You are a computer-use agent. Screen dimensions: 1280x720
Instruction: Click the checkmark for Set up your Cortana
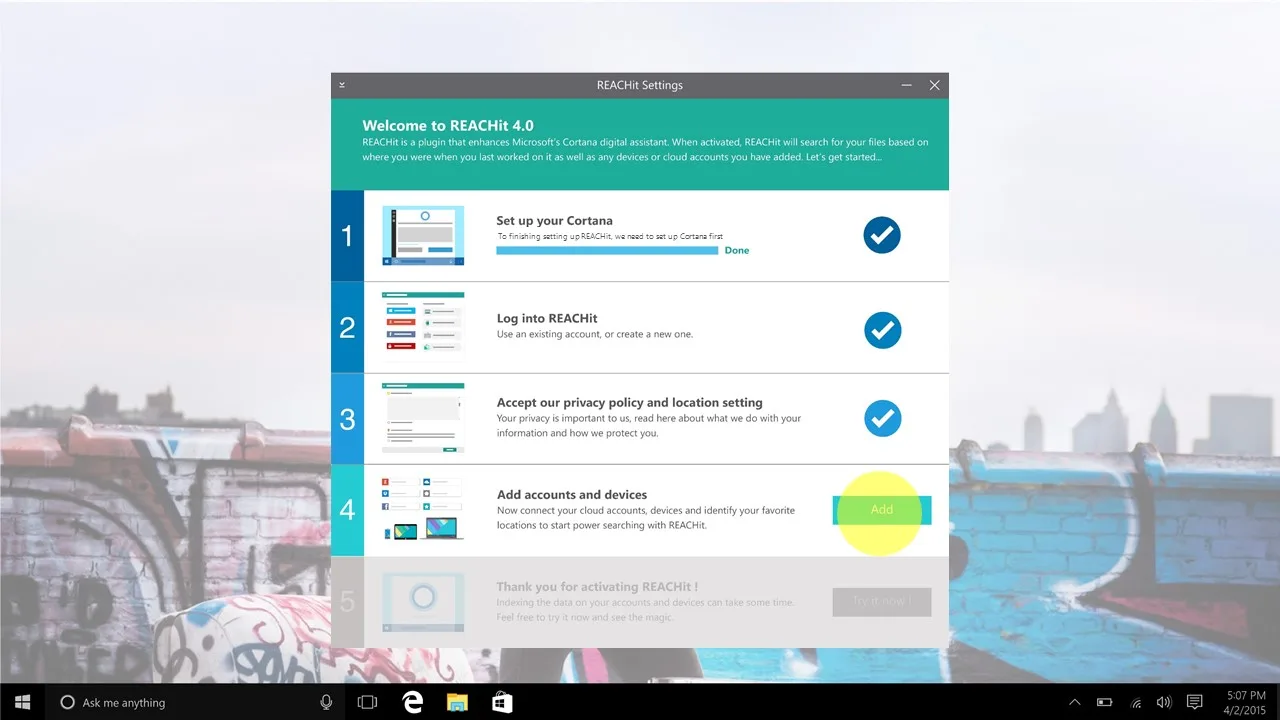[882, 236]
